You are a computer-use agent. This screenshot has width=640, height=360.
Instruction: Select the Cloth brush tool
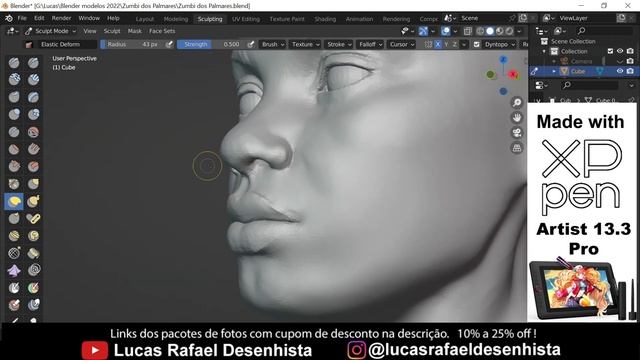pyautogui.click(x=14, y=270)
